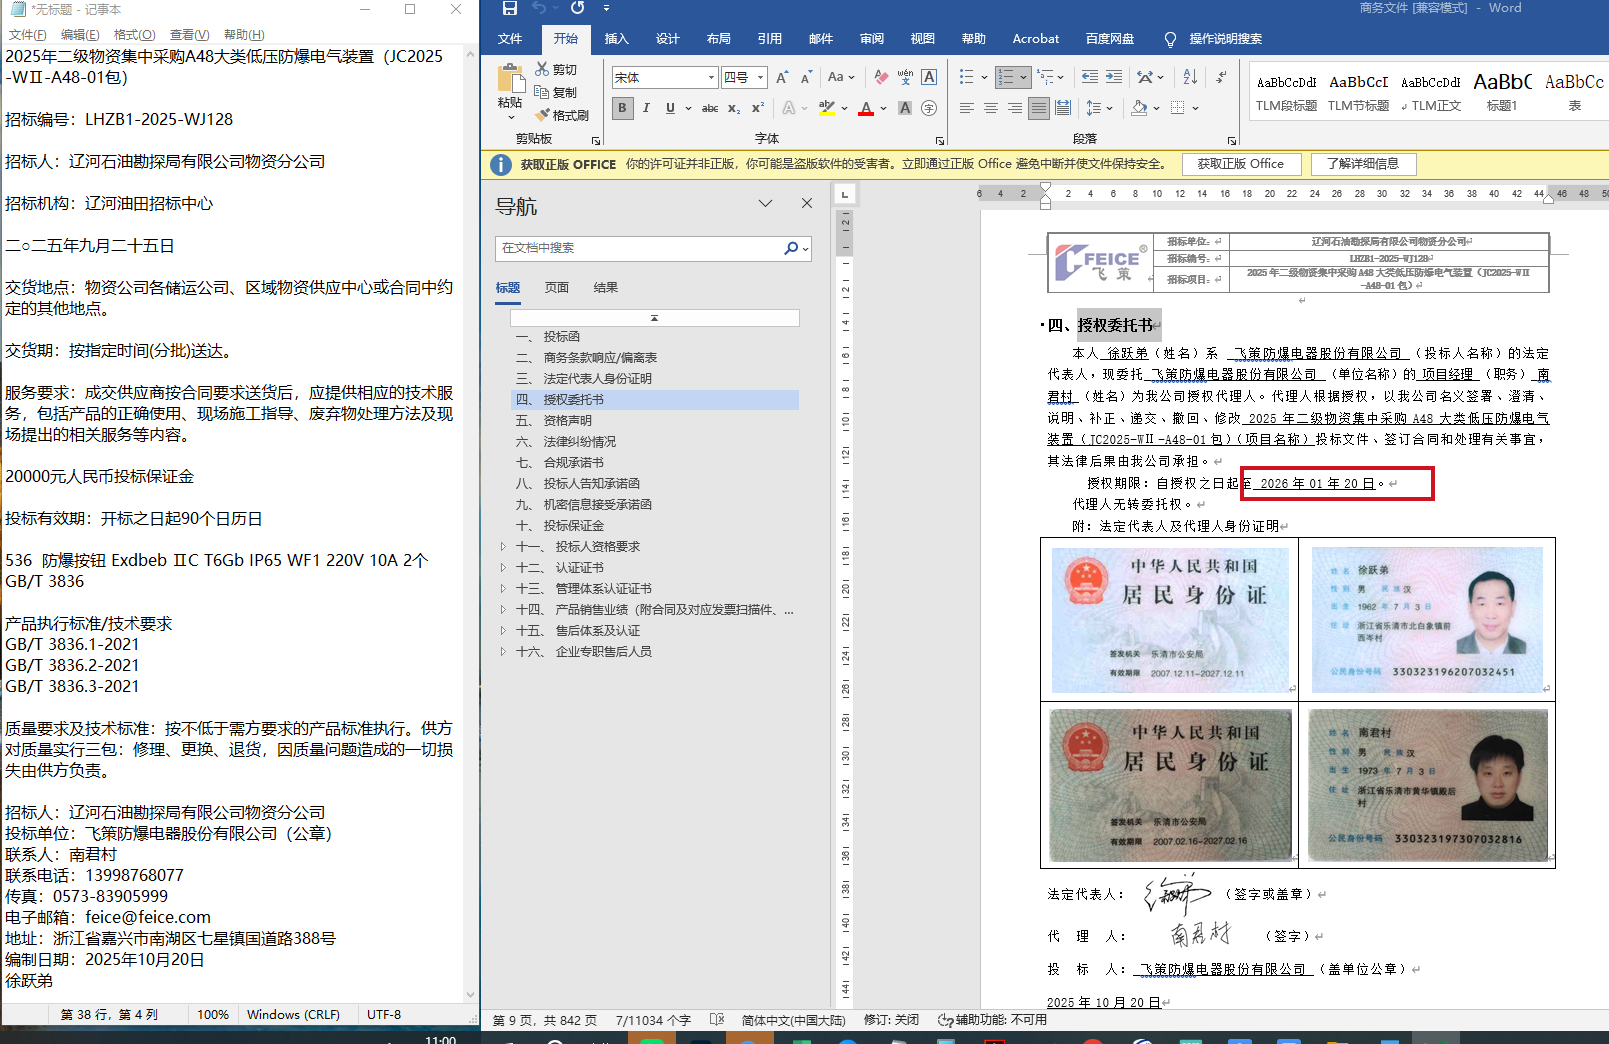Screen dimensions: 1609x1044
Task: Show paragraph marks and formatting symbols
Action: (1221, 77)
